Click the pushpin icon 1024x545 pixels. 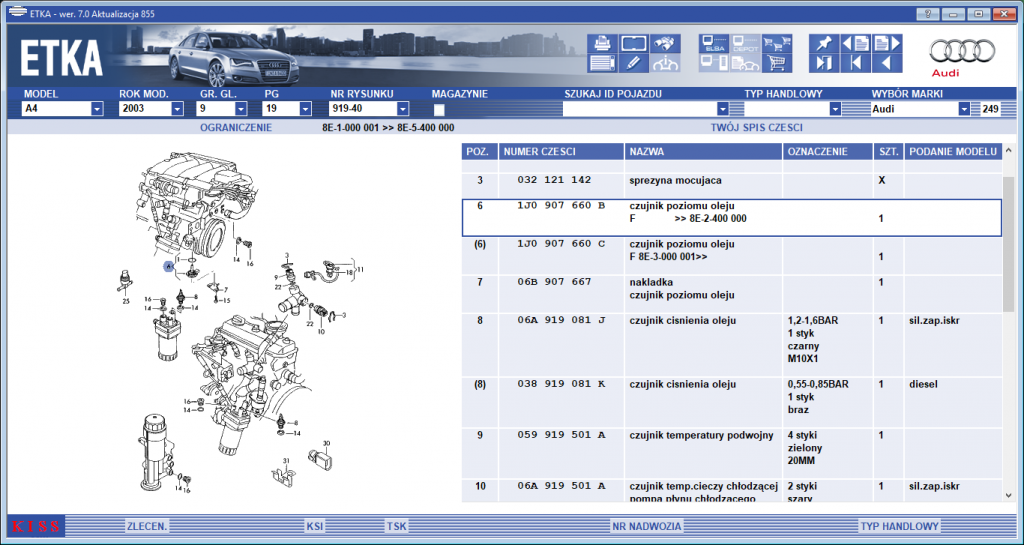click(824, 44)
